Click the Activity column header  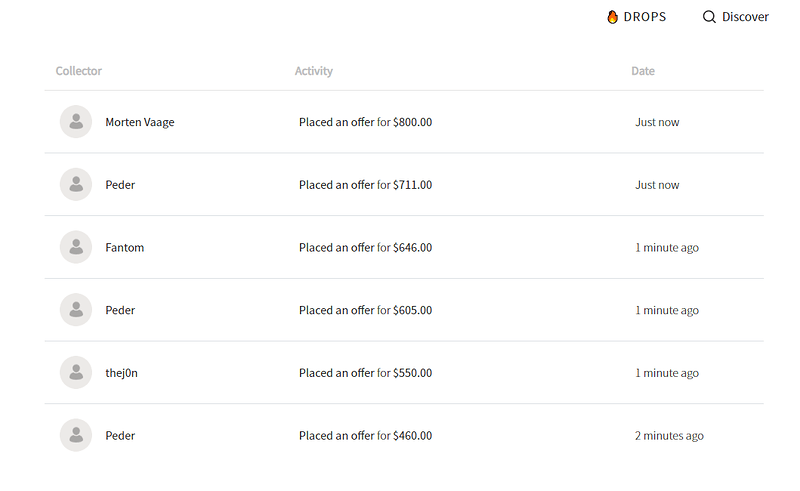tap(314, 71)
